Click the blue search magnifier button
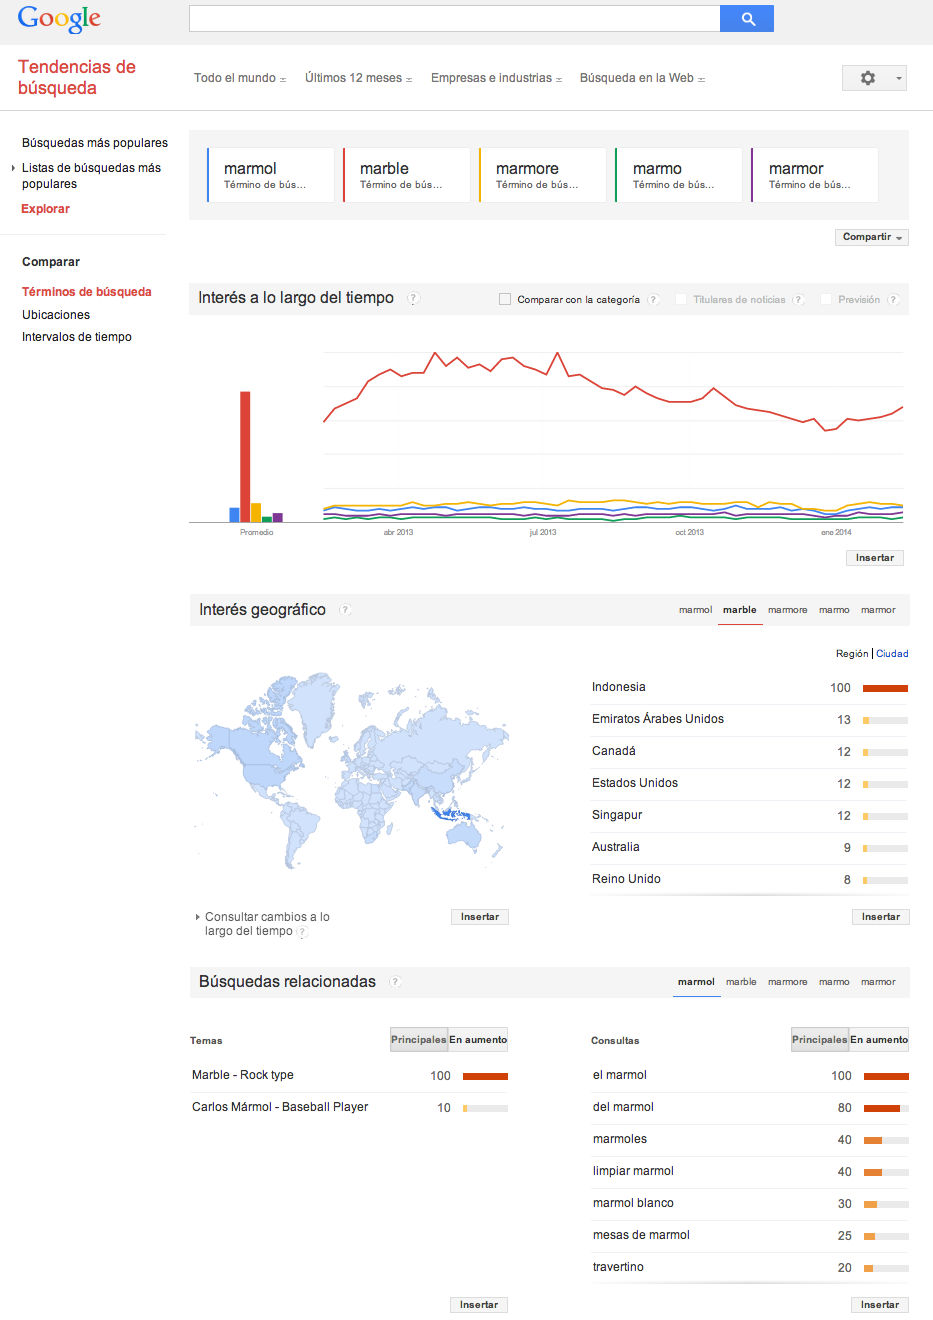The image size is (933, 1320). (746, 19)
